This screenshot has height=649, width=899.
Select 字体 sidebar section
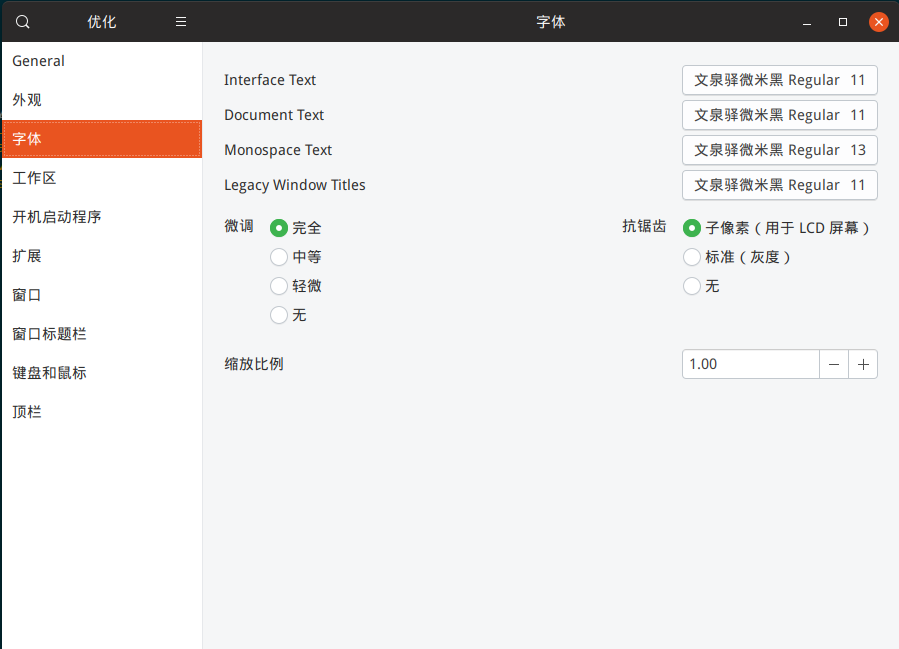pyautogui.click(x=102, y=139)
